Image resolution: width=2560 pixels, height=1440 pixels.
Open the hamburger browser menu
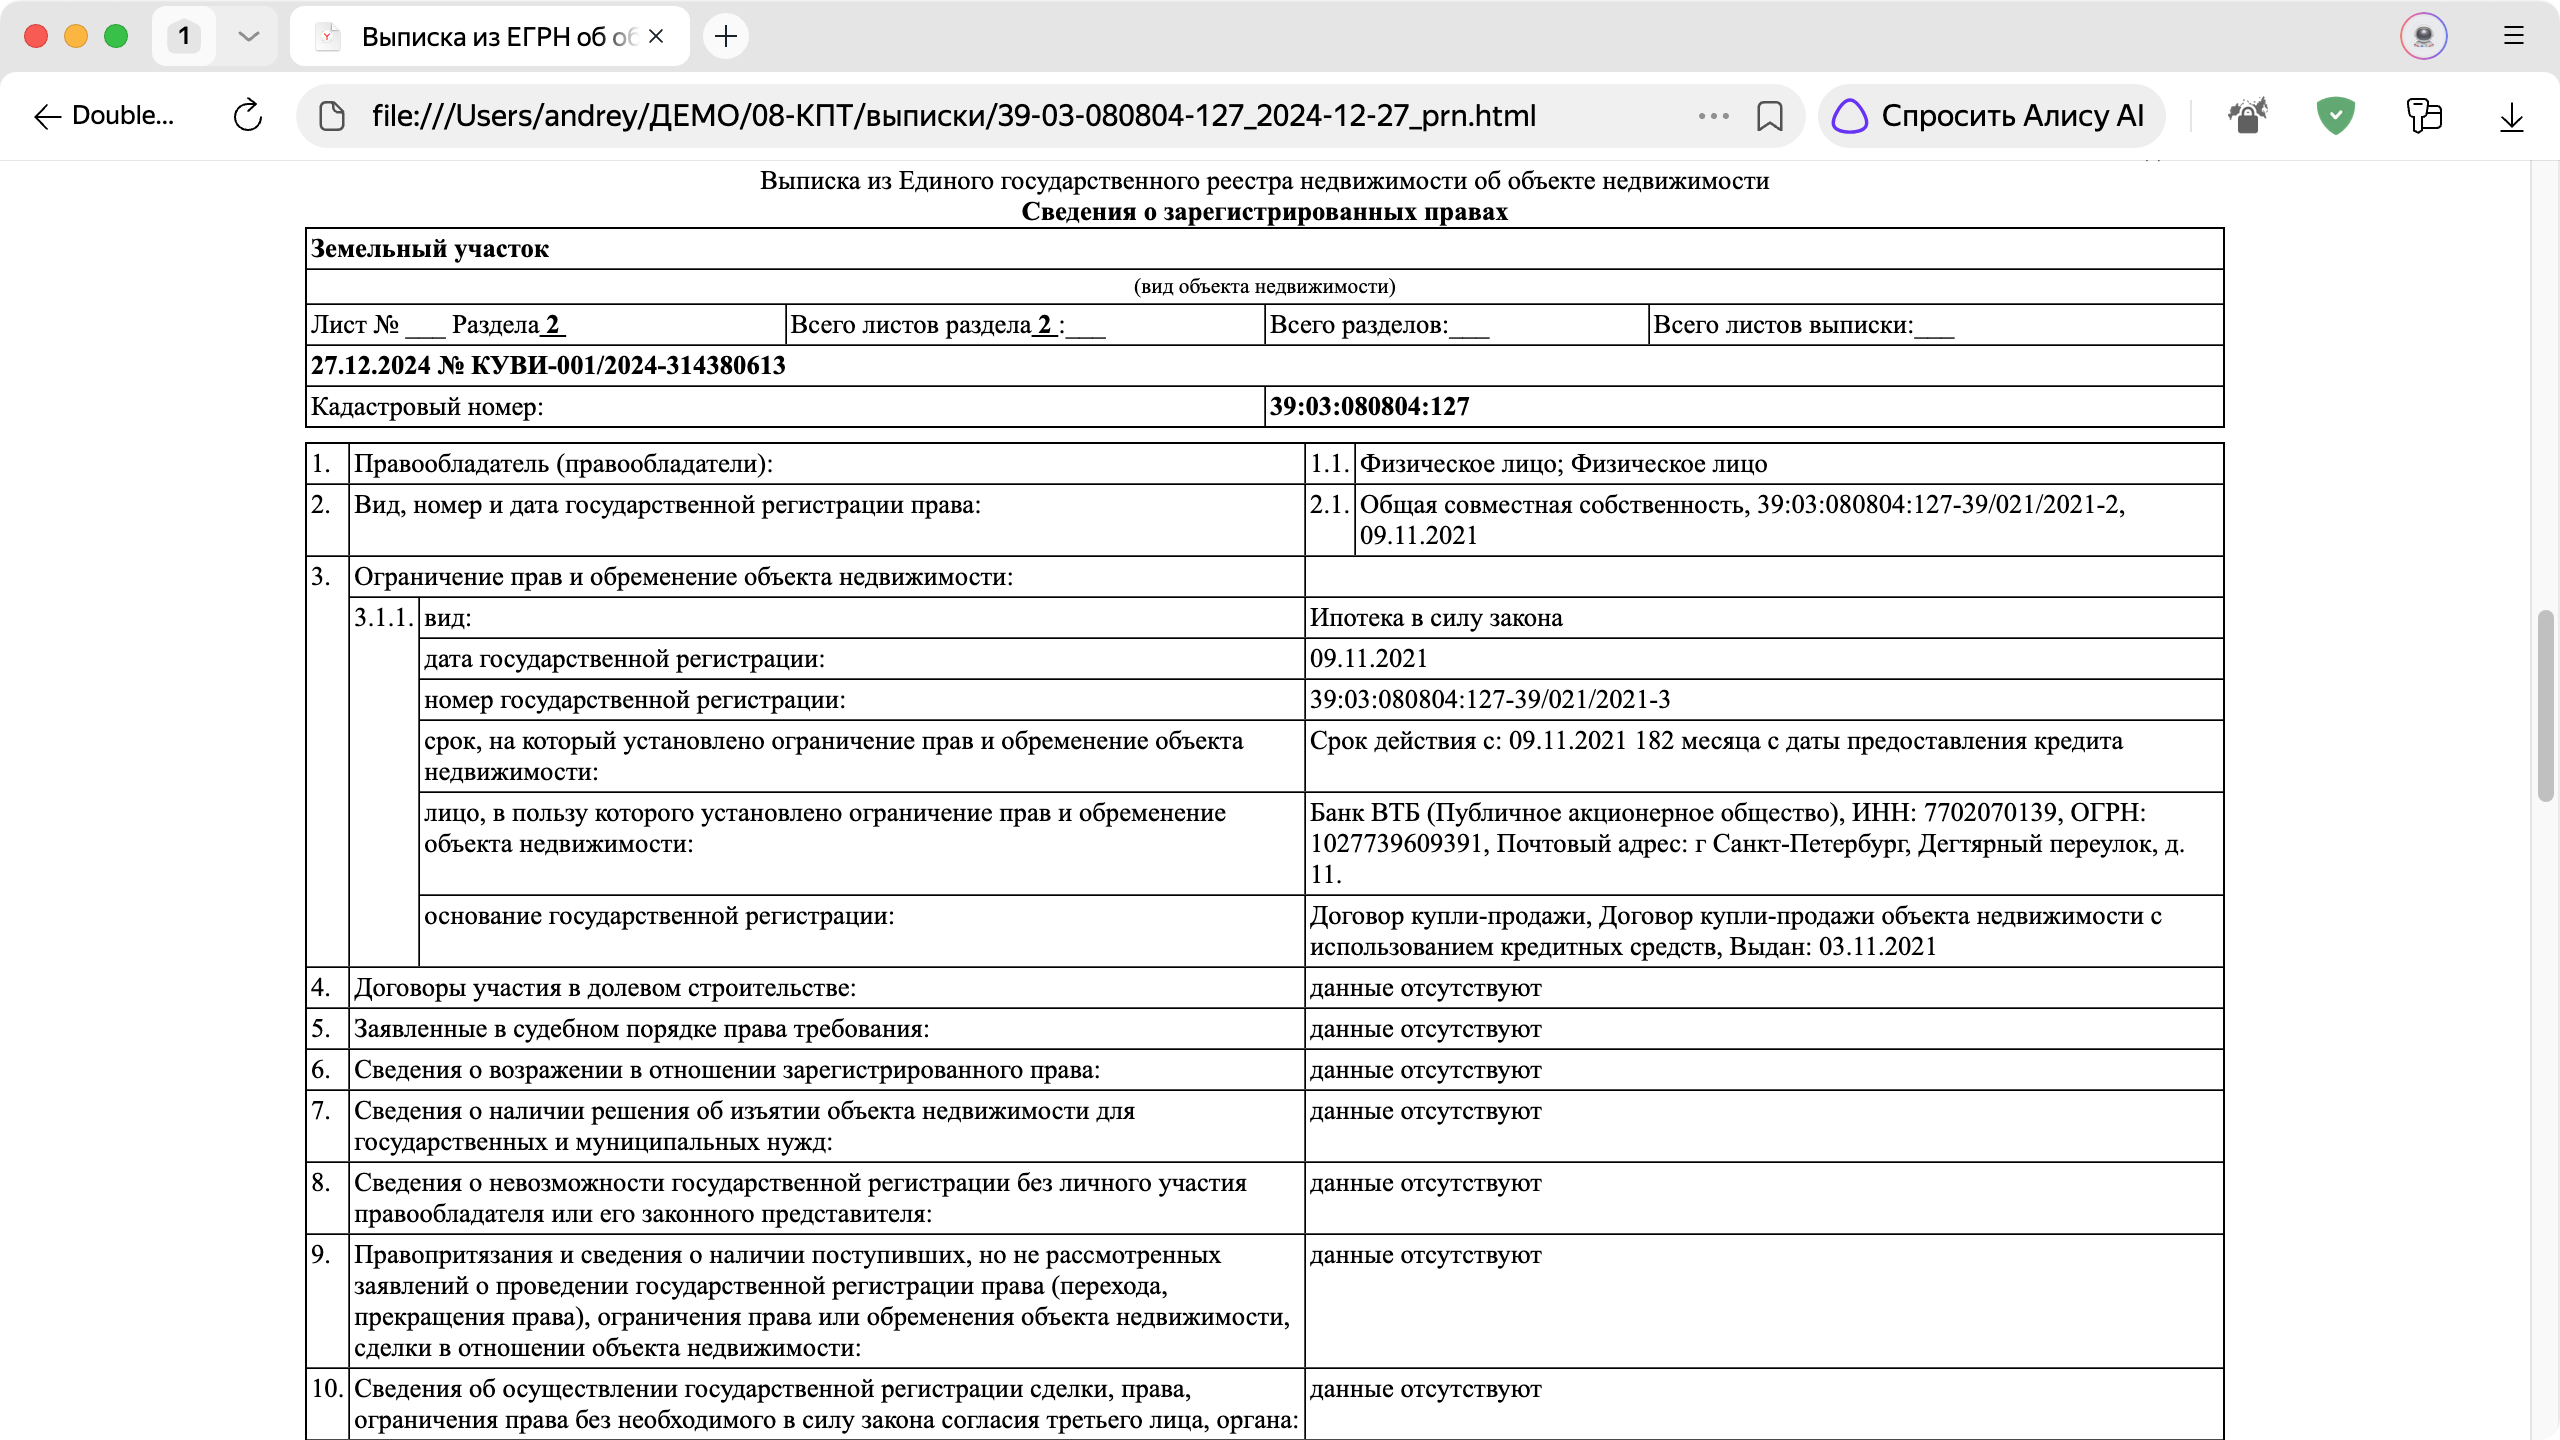(x=2514, y=36)
